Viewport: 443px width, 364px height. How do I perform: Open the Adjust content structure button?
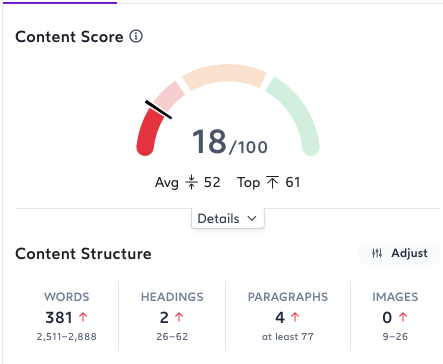399,253
